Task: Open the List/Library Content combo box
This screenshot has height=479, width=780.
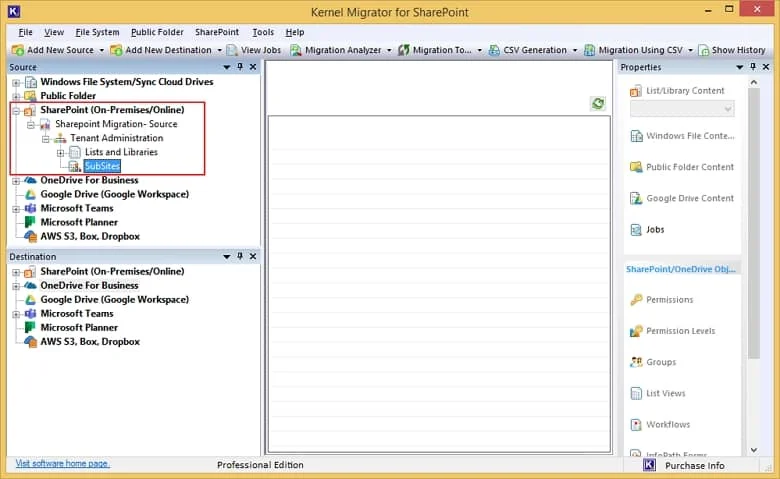Action: pos(682,109)
